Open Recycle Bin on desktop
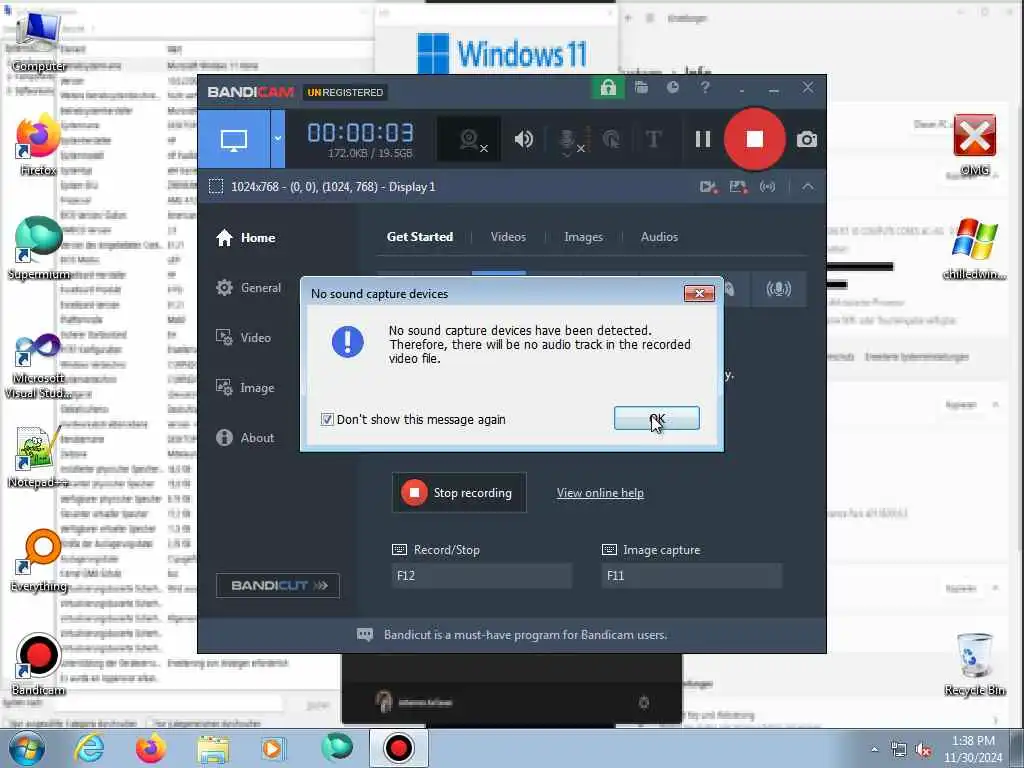 (974, 665)
